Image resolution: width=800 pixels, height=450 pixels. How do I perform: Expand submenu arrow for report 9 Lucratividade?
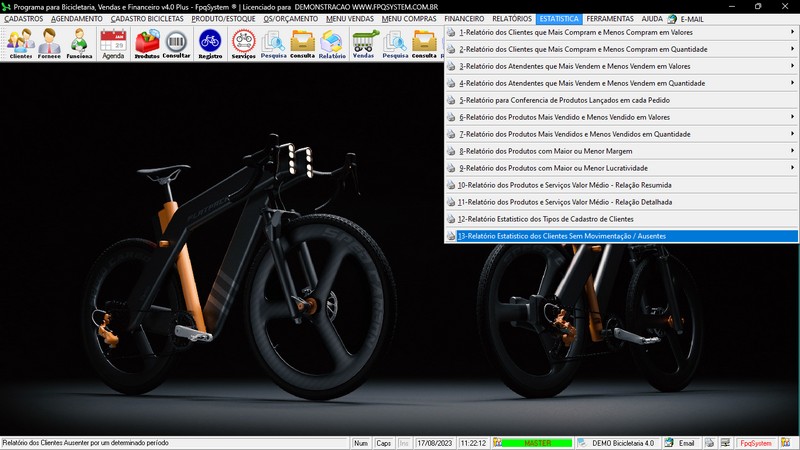point(792,168)
